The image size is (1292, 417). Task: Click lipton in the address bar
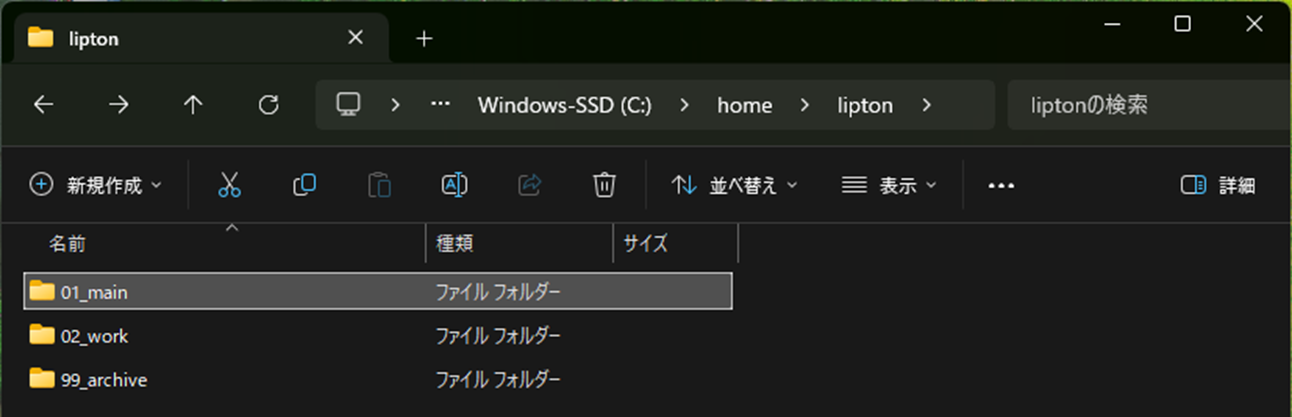[x=865, y=105]
